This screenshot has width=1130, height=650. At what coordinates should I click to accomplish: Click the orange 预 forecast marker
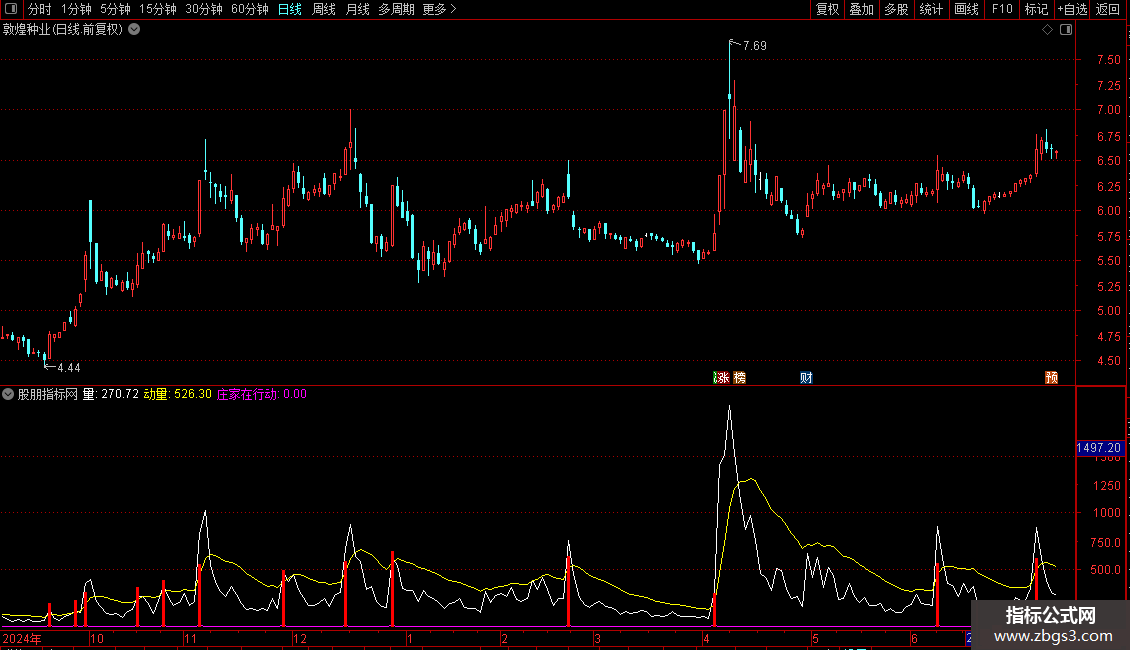[x=1051, y=378]
